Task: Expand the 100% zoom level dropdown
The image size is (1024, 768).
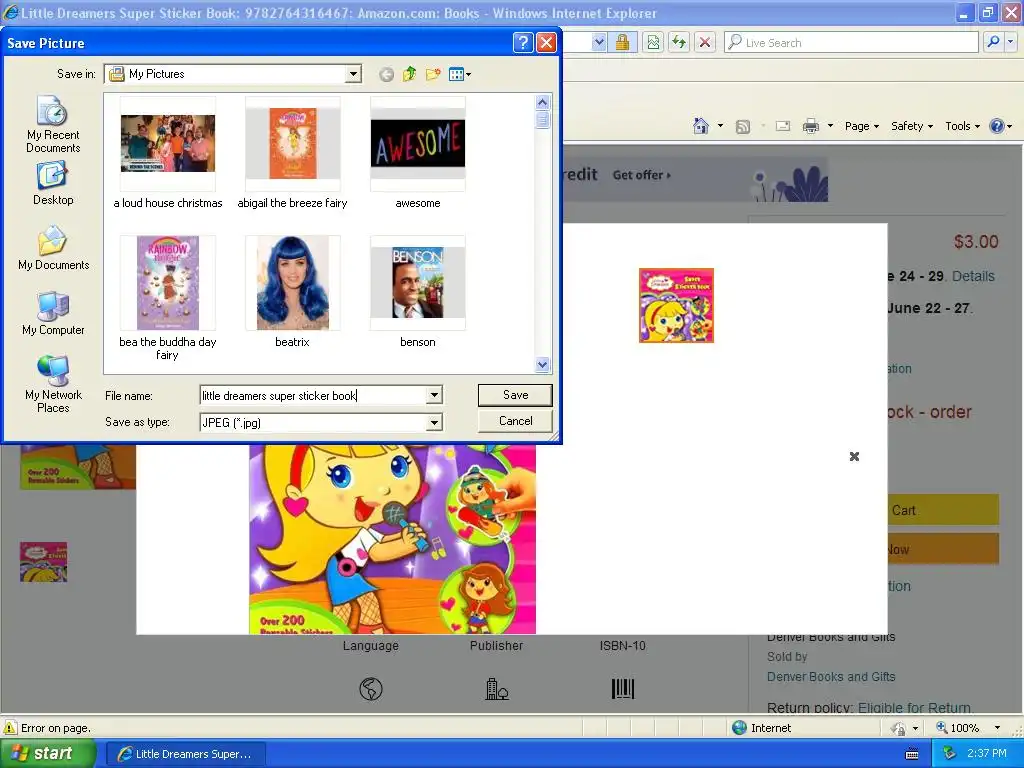Action: coord(997,728)
